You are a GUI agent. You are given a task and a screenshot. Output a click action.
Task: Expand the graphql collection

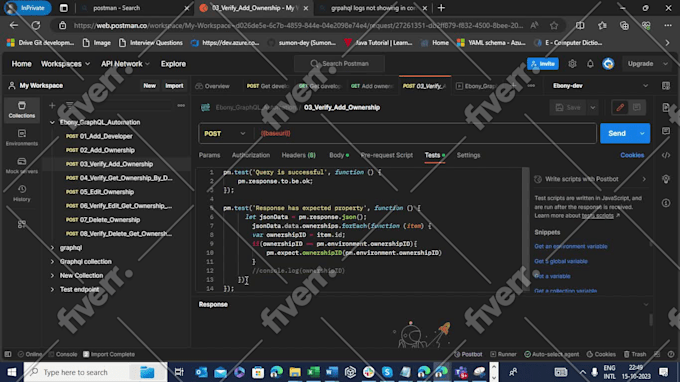52,248
